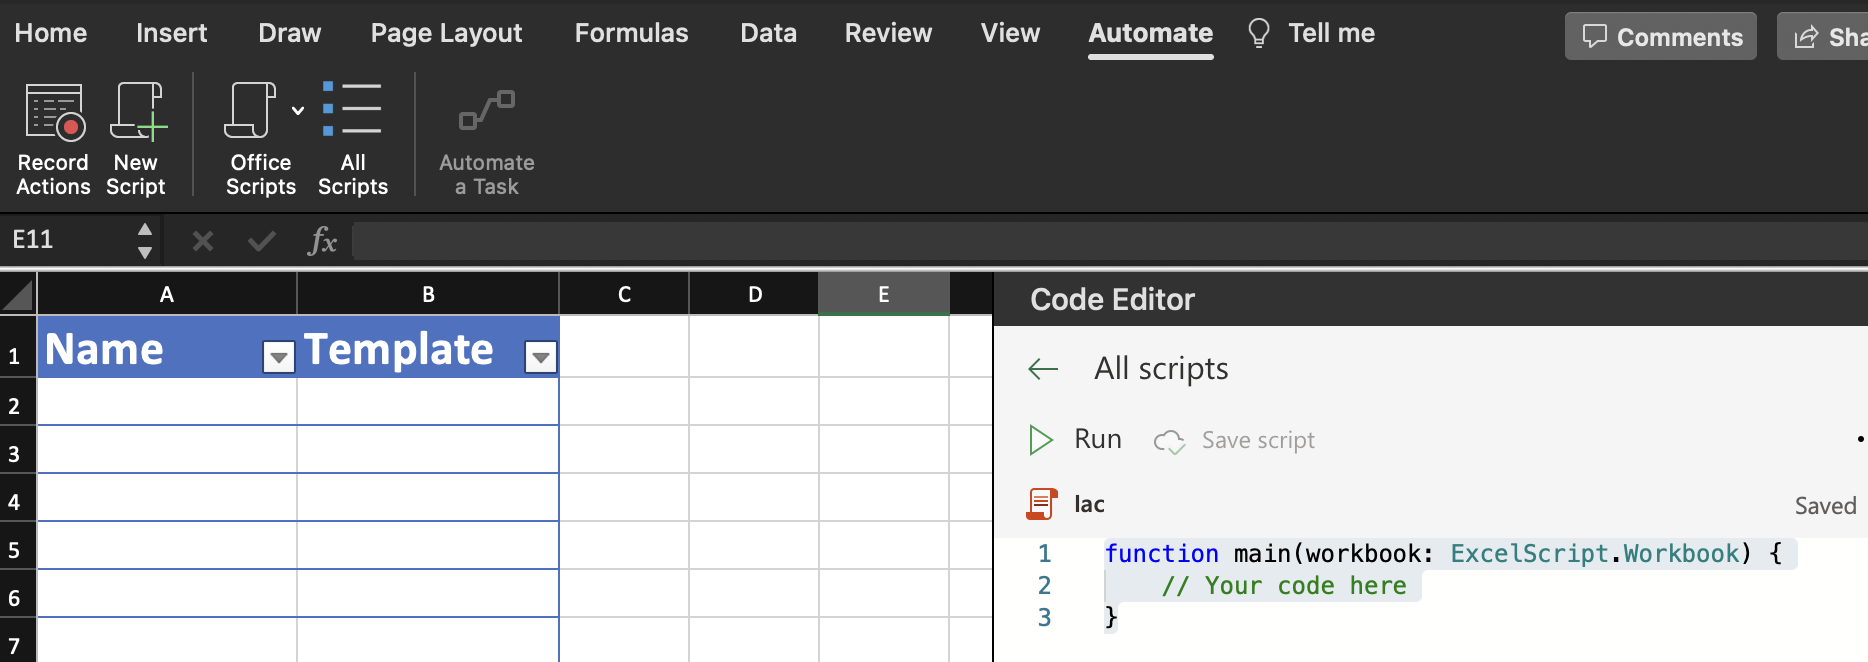Click line number 3 in editor
1868x662 pixels.
click(x=1044, y=617)
